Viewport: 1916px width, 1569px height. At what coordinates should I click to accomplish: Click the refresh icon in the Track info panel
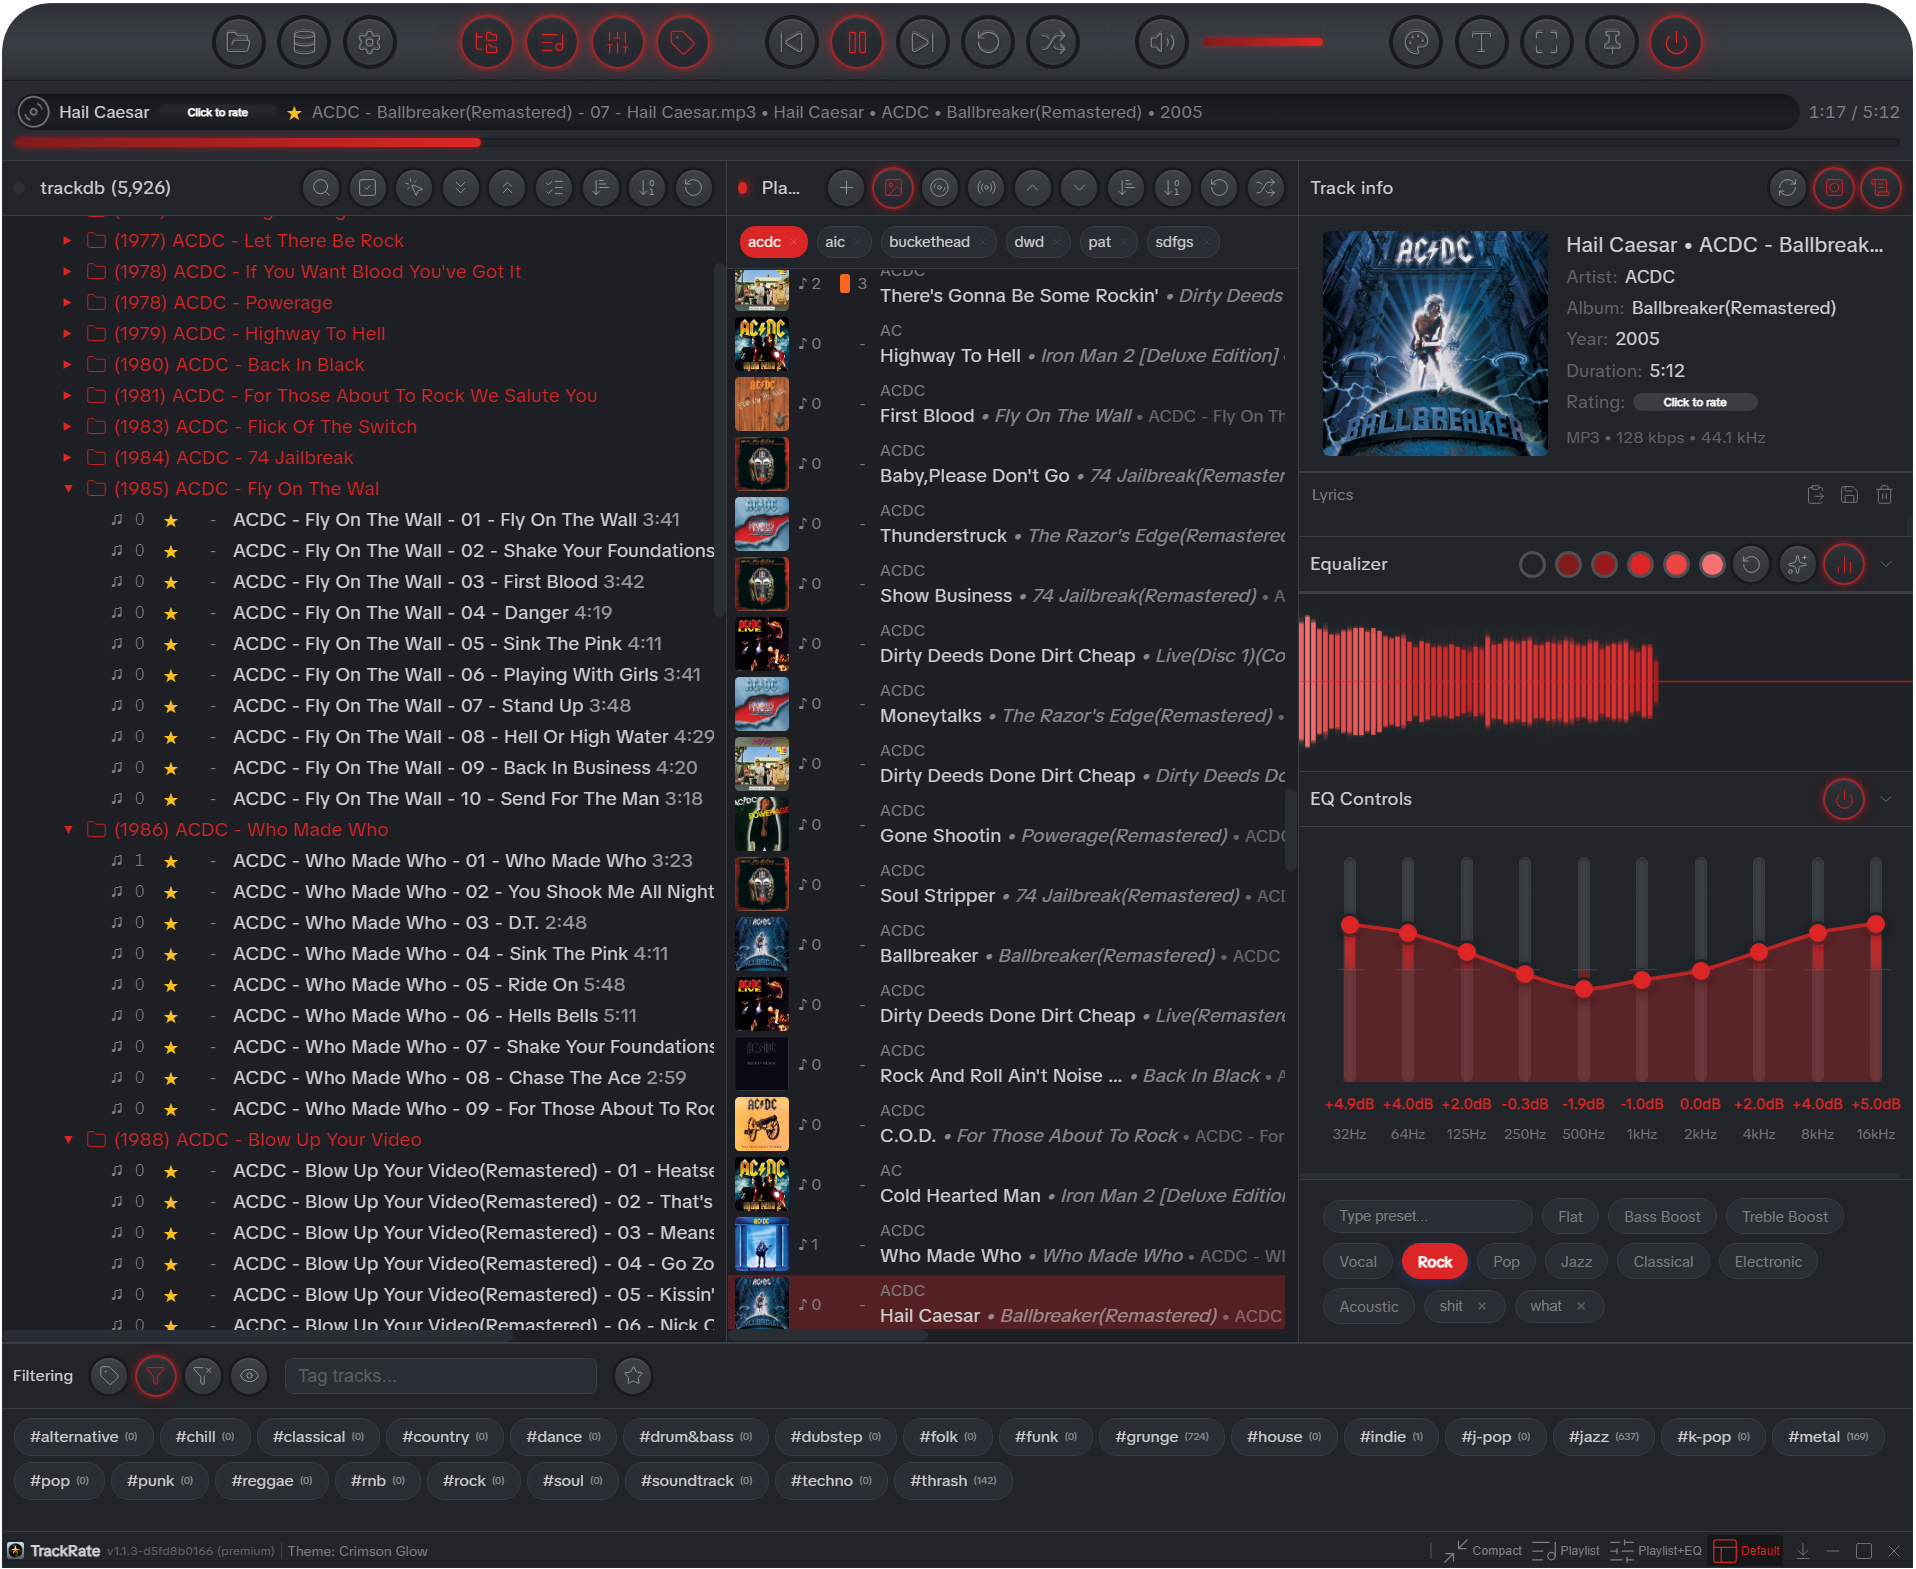pyautogui.click(x=1787, y=188)
